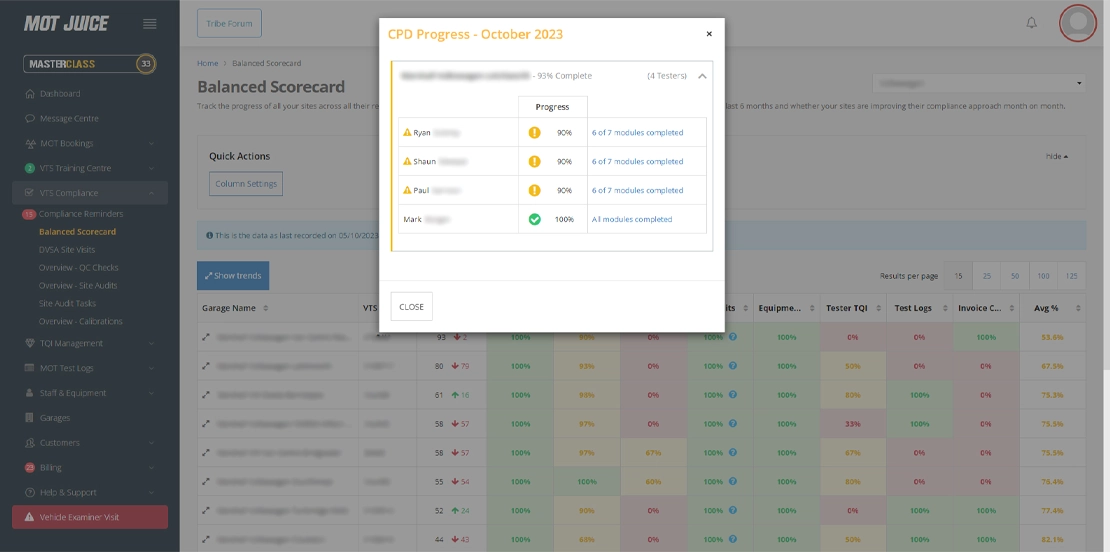This screenshot has width=1110, height=552.
Task: Expand the Staff & Equipment sidebar menu
Action: point(90,393)
